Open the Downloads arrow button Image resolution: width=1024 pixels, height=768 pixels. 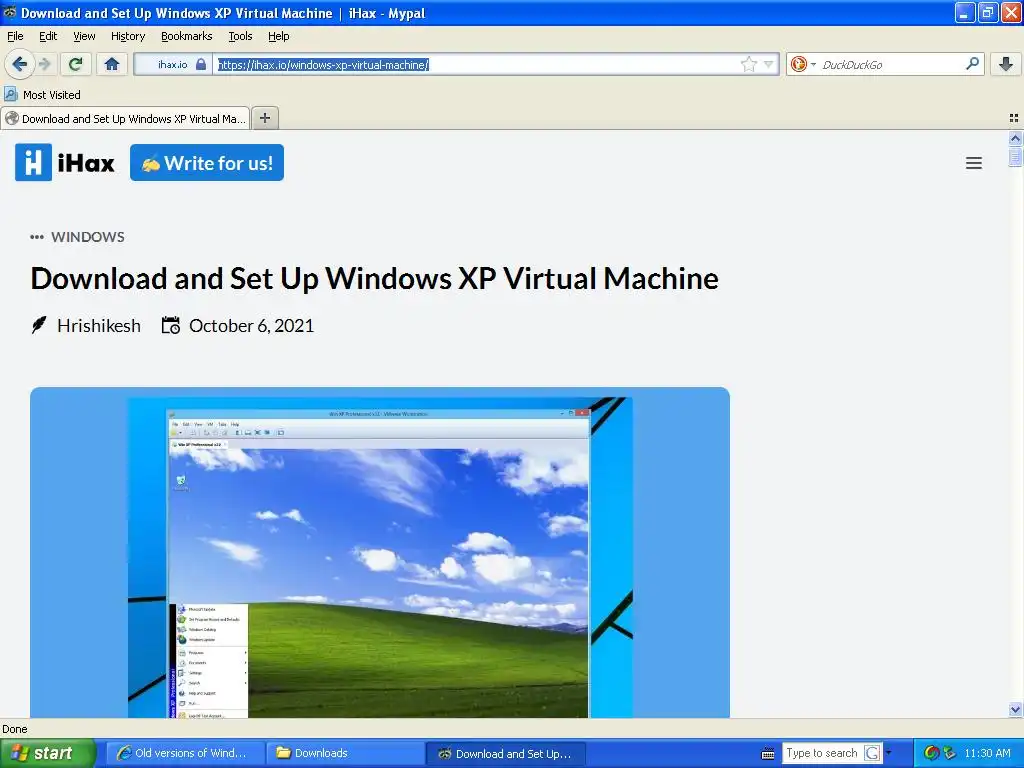click(x=1006, y=64)
